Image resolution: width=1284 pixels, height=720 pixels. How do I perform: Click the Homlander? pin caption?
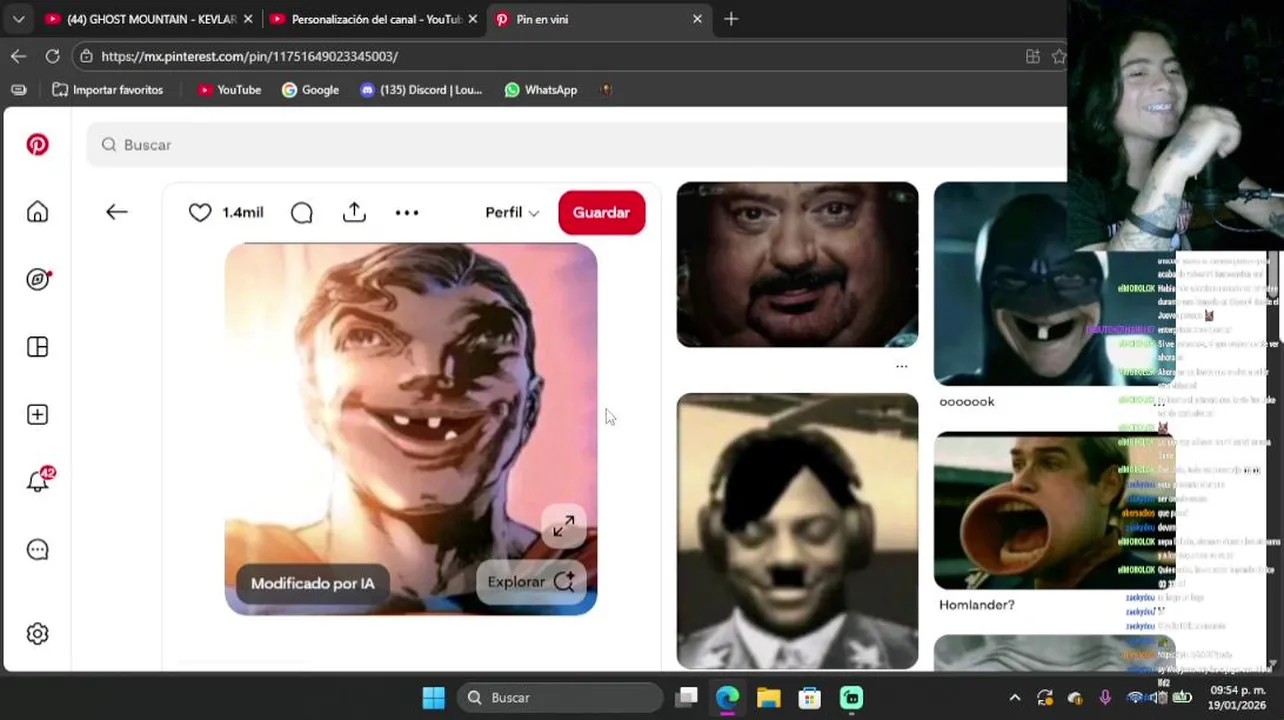[977, 605]
